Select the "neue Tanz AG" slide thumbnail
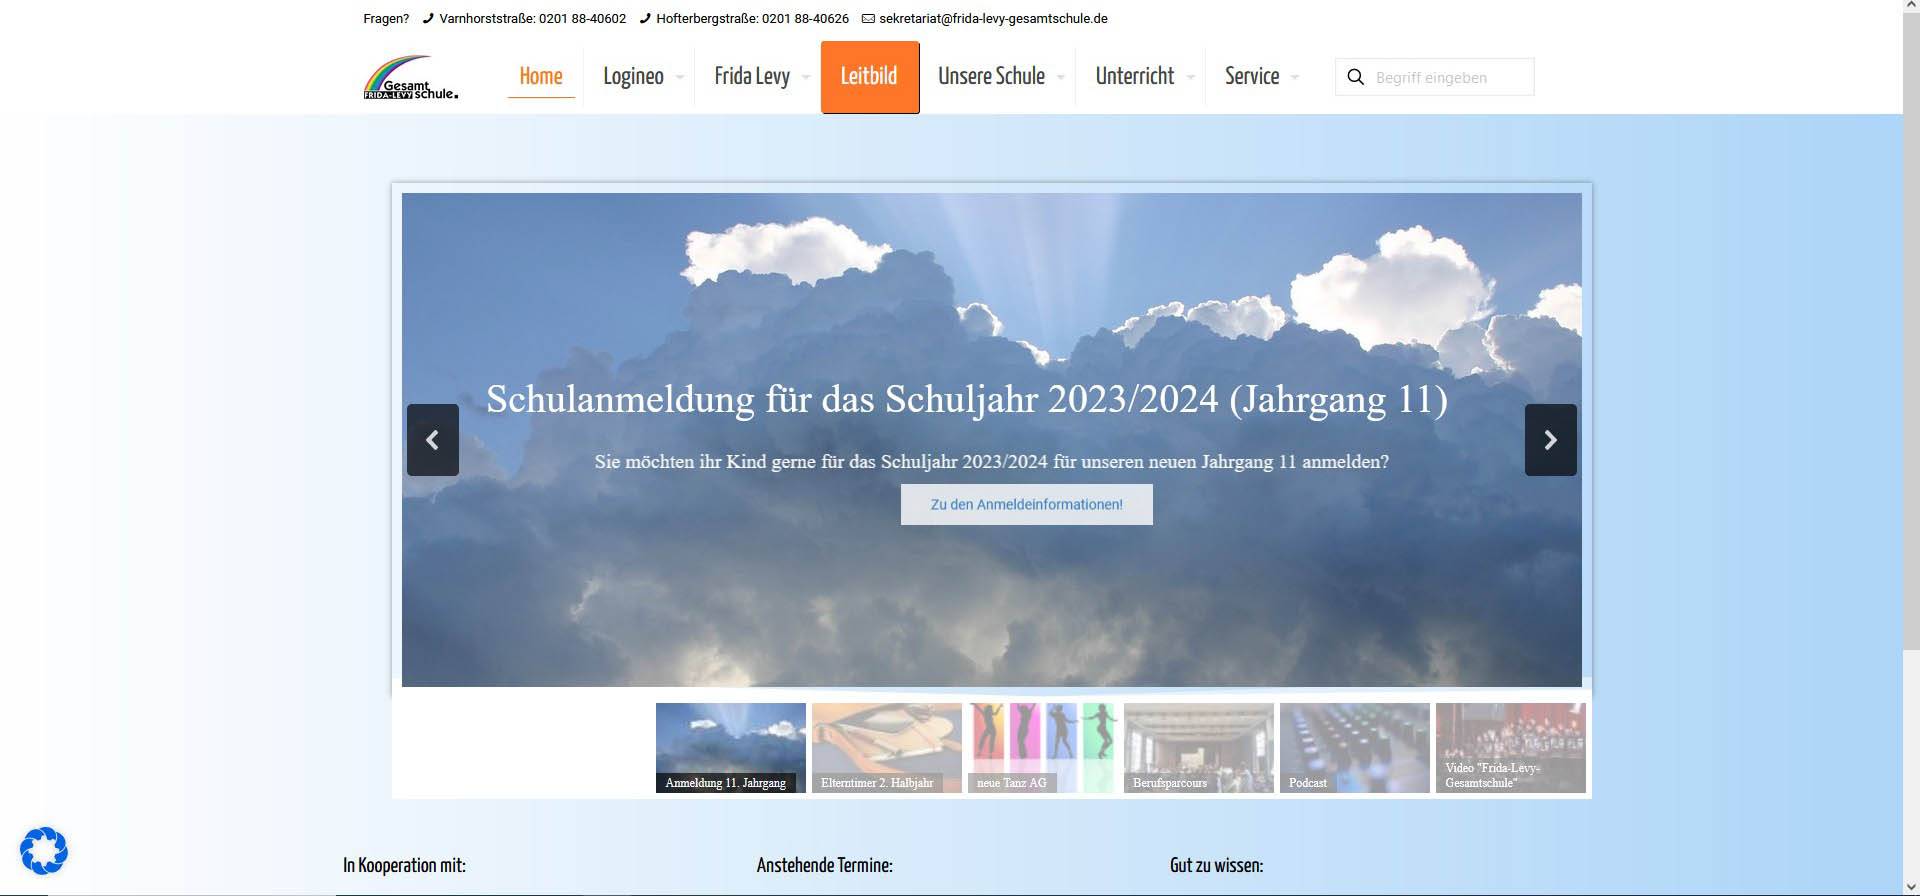The height and width of the screenshot is (896, 1920). tap(1042, 748)
